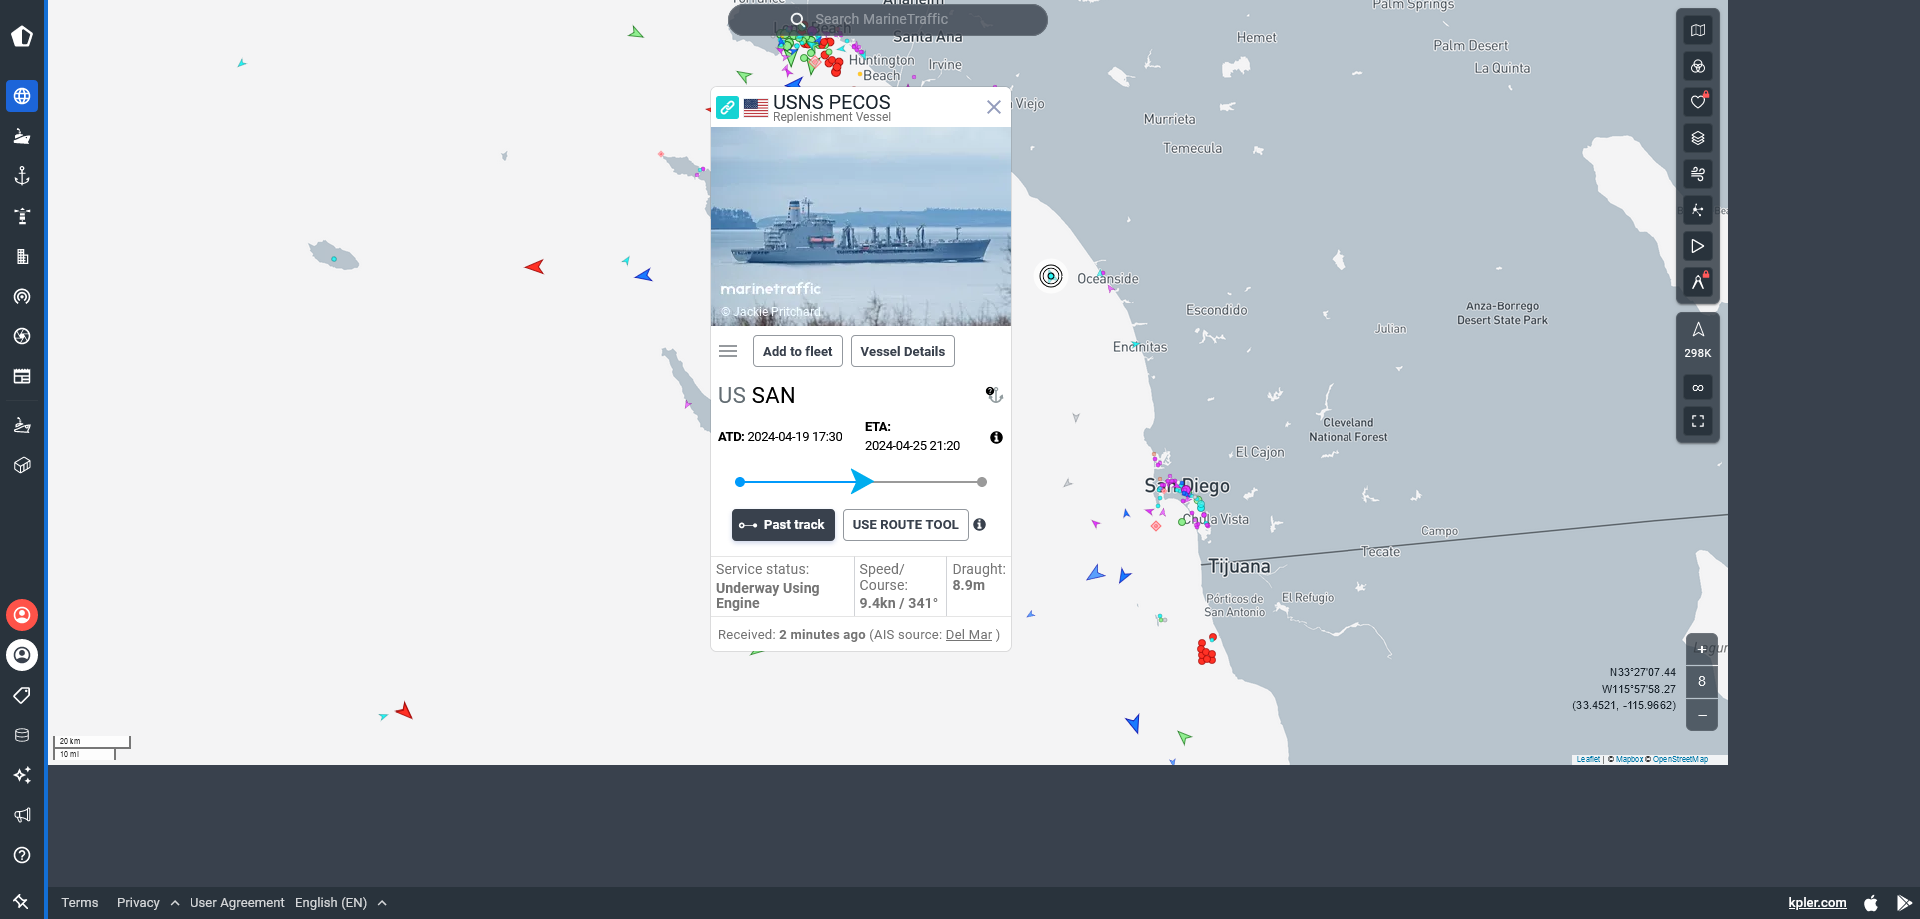The width and height of the screenshot is (1920, 919).
Task: Click the US SAN destination port text
Action: 757,396
